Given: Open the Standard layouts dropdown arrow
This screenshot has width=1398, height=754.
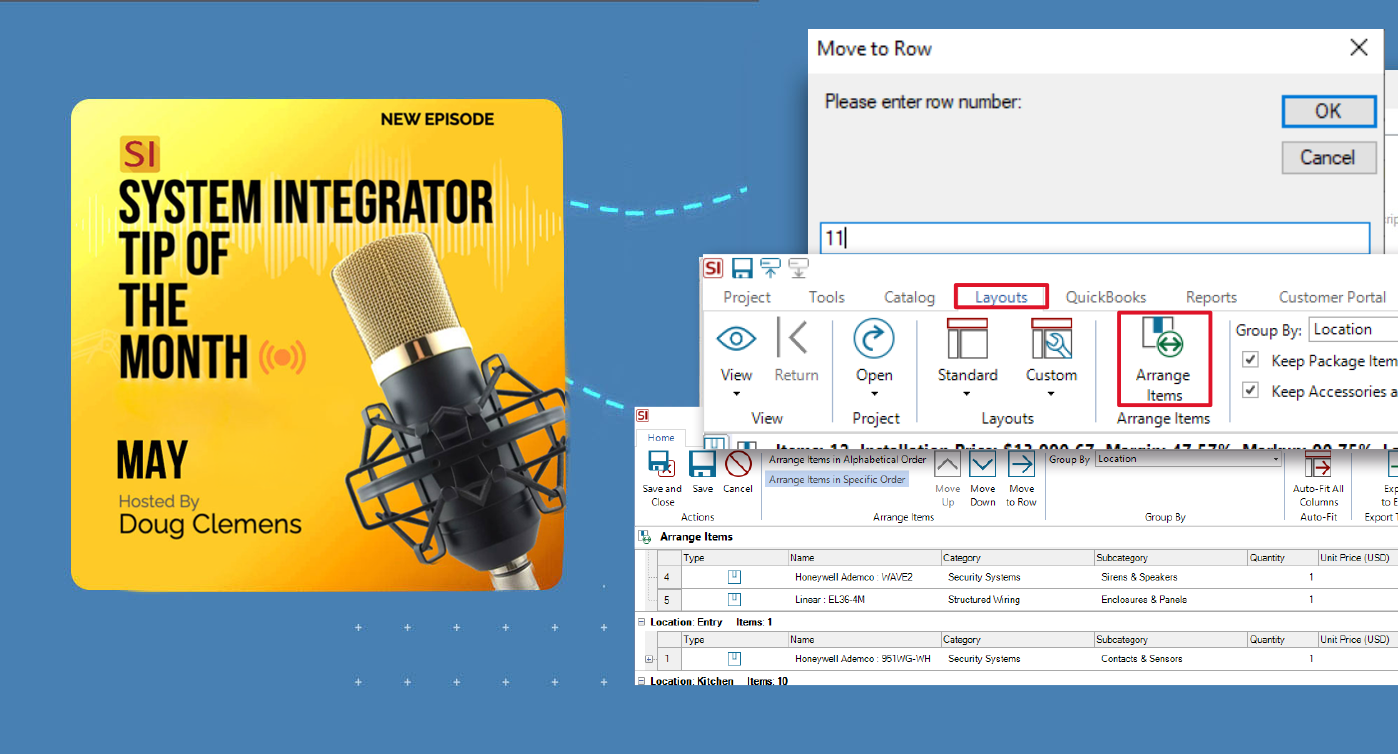Looking at the screenshot, I should click(967, 394).
